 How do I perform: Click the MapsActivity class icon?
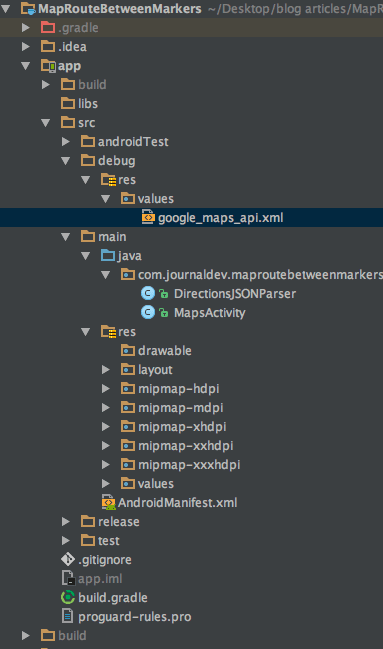(148, 312)
